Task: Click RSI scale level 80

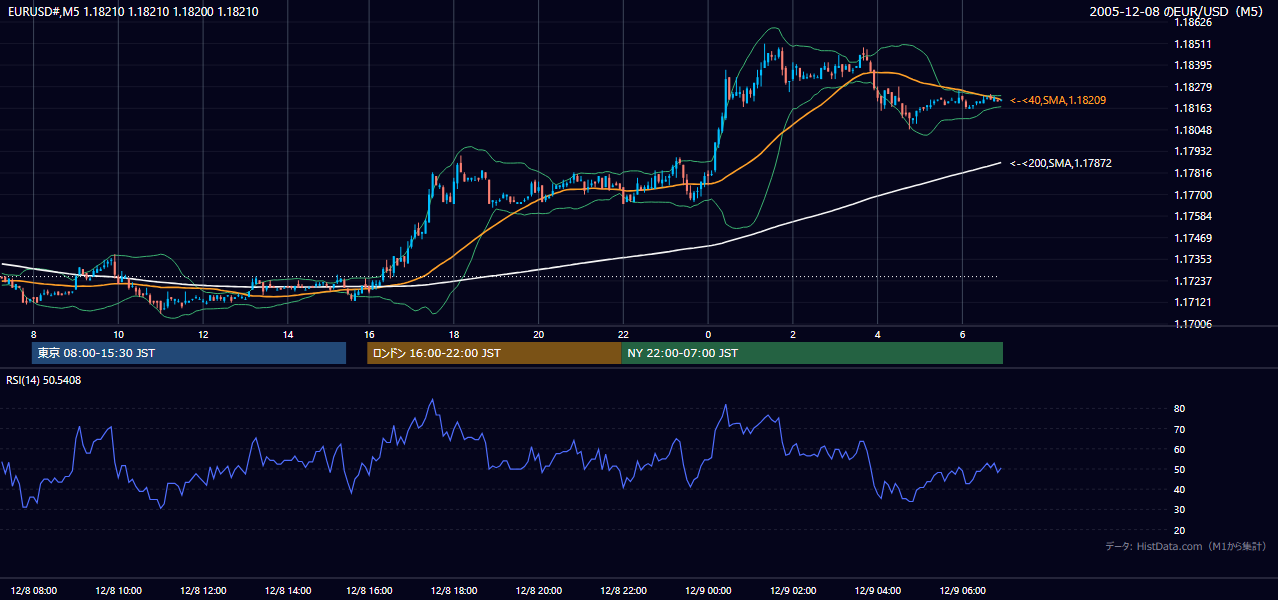Action: (x=1180, y=409)
